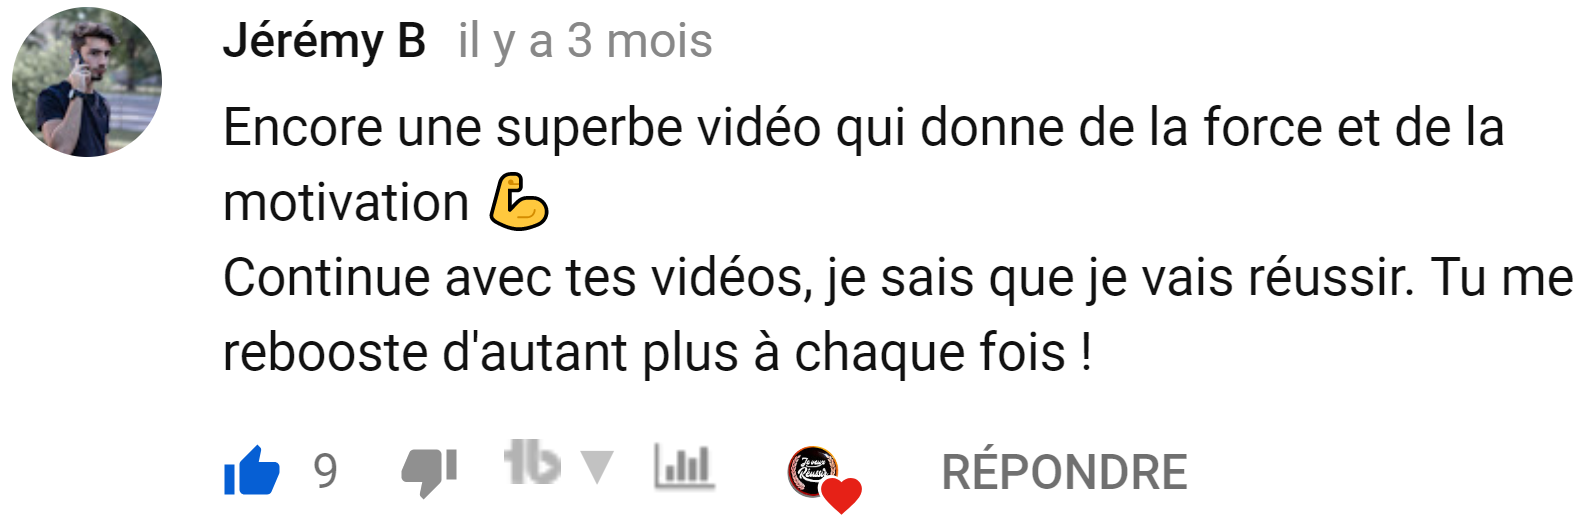This screenshot has width=1585, height=526.
Task: Open Jérémy B's channel via username
Action: click(324, 41)
